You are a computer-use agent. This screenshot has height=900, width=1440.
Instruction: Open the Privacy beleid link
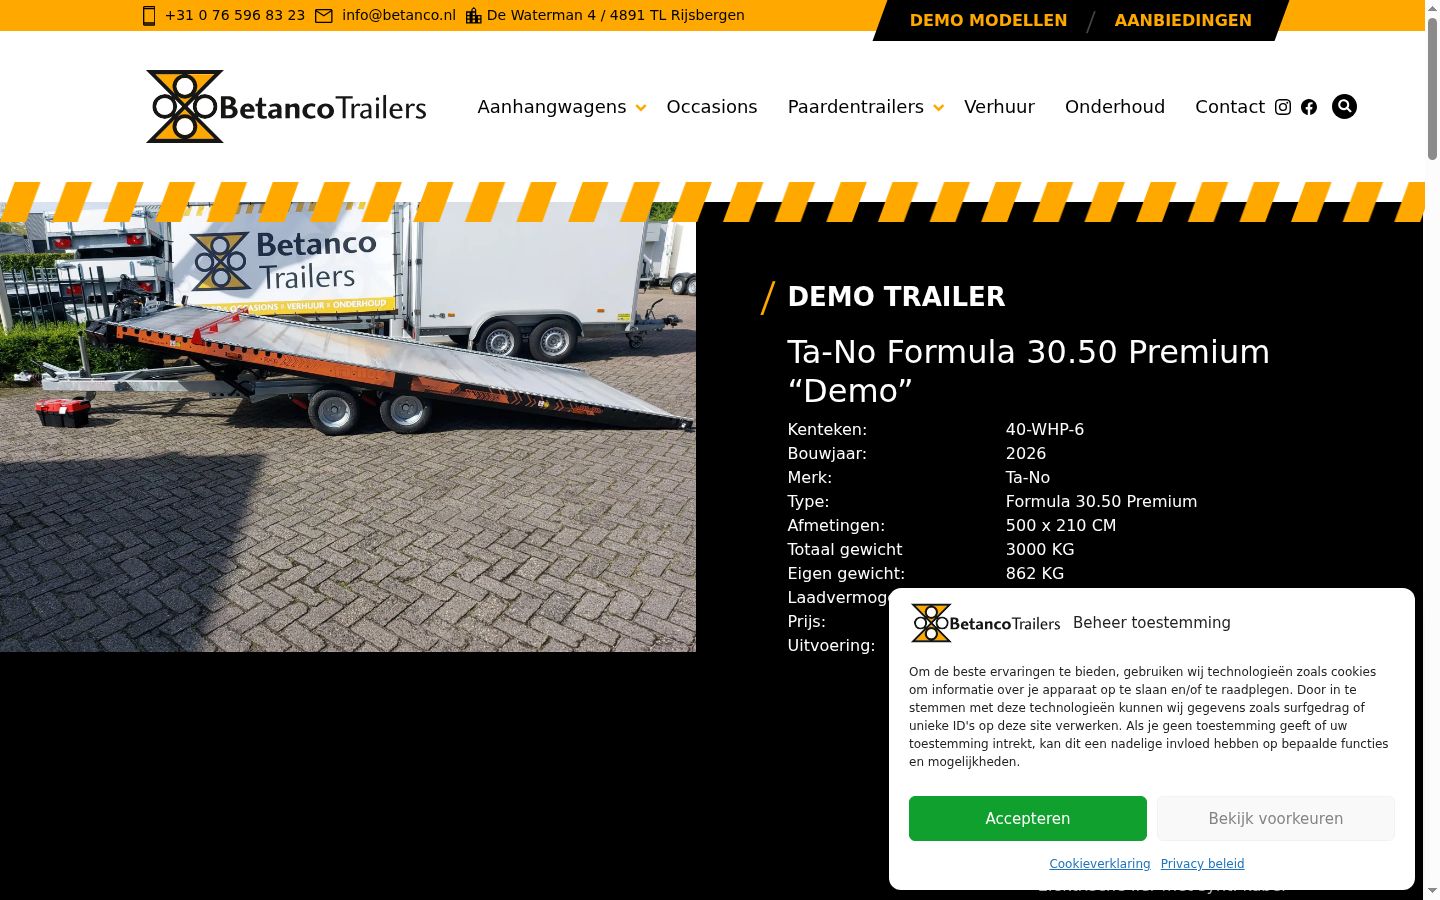[1203, 864]
